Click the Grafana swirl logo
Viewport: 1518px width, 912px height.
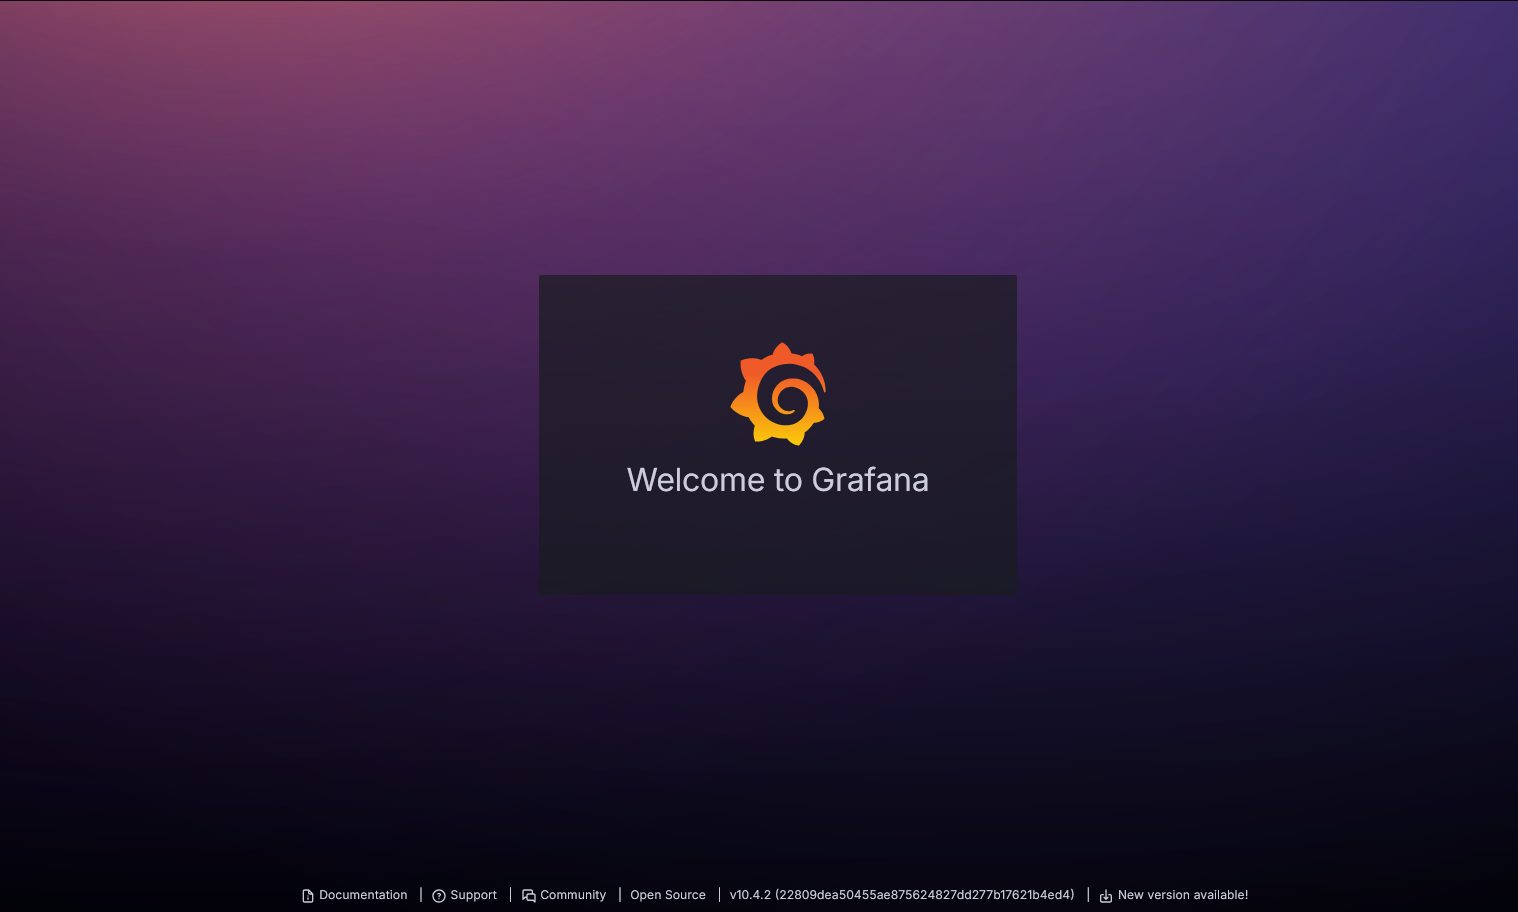pos(778,394)
